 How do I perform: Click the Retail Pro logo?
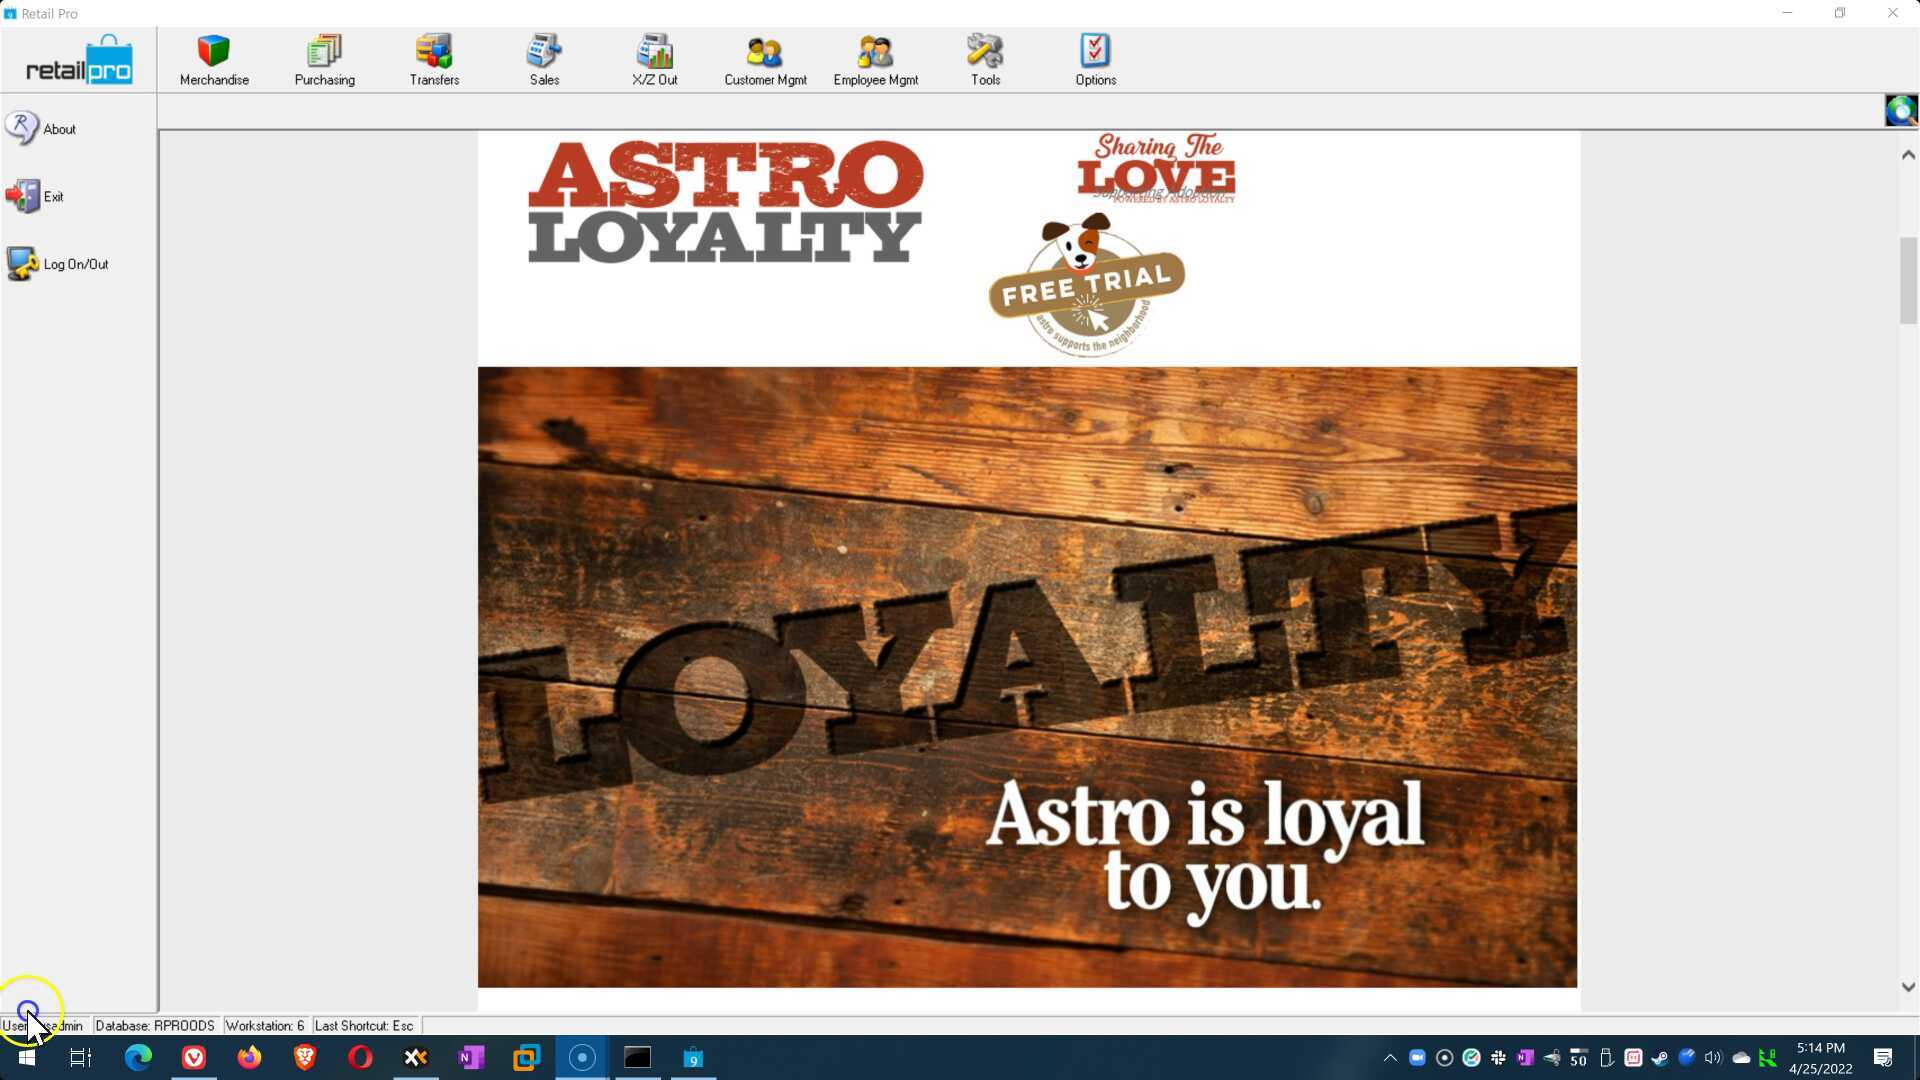coord(80,58)
